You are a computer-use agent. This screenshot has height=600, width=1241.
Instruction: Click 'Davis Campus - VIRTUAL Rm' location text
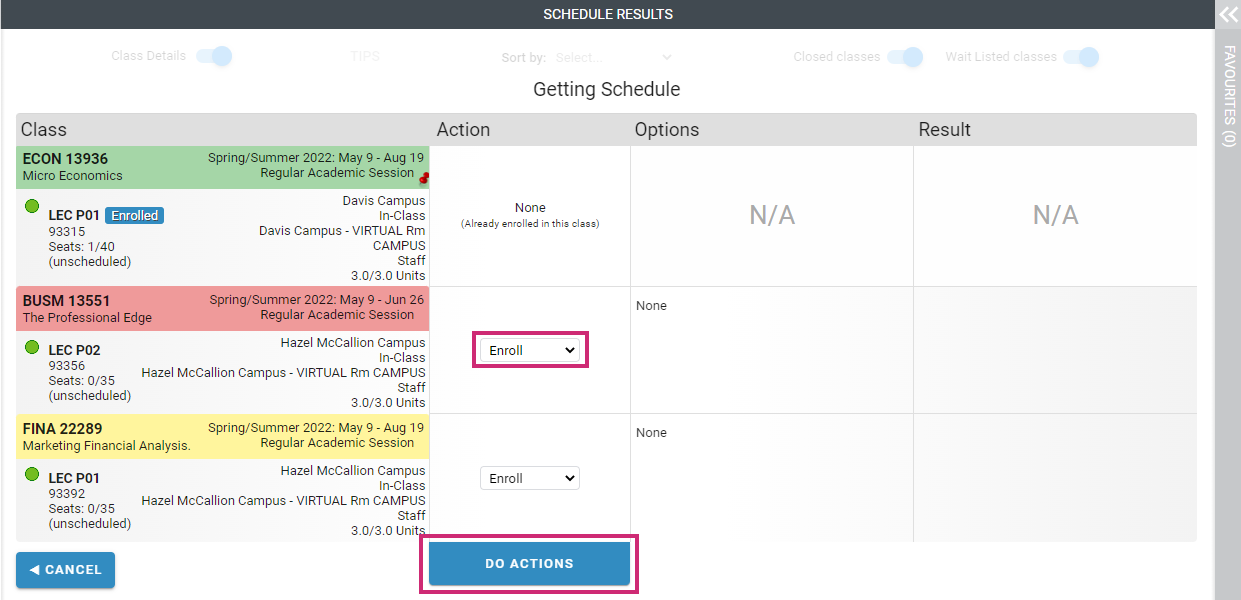[342, 231]
